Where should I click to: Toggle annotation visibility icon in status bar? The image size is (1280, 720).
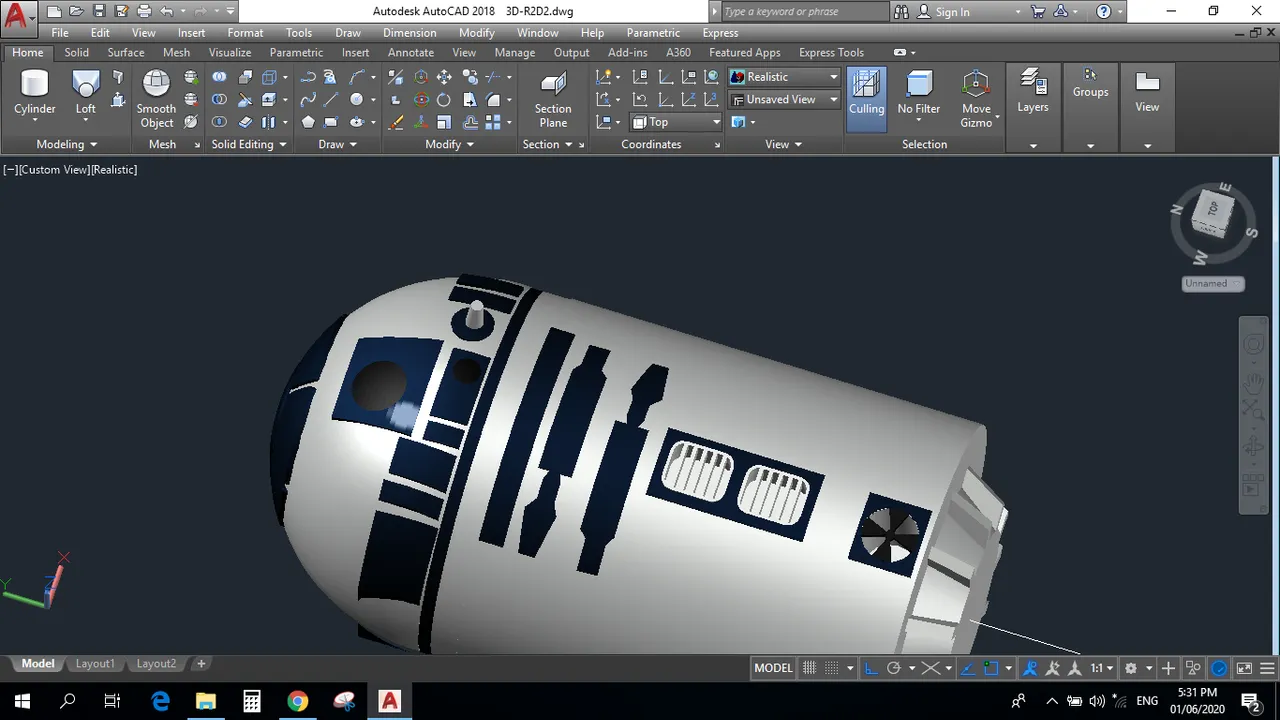point(1030,668)
